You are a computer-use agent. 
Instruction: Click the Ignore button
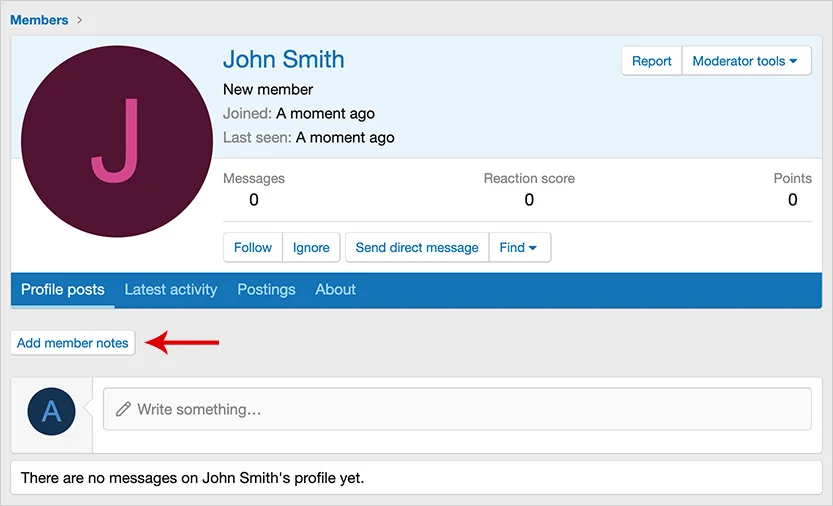tap(311, 248)
